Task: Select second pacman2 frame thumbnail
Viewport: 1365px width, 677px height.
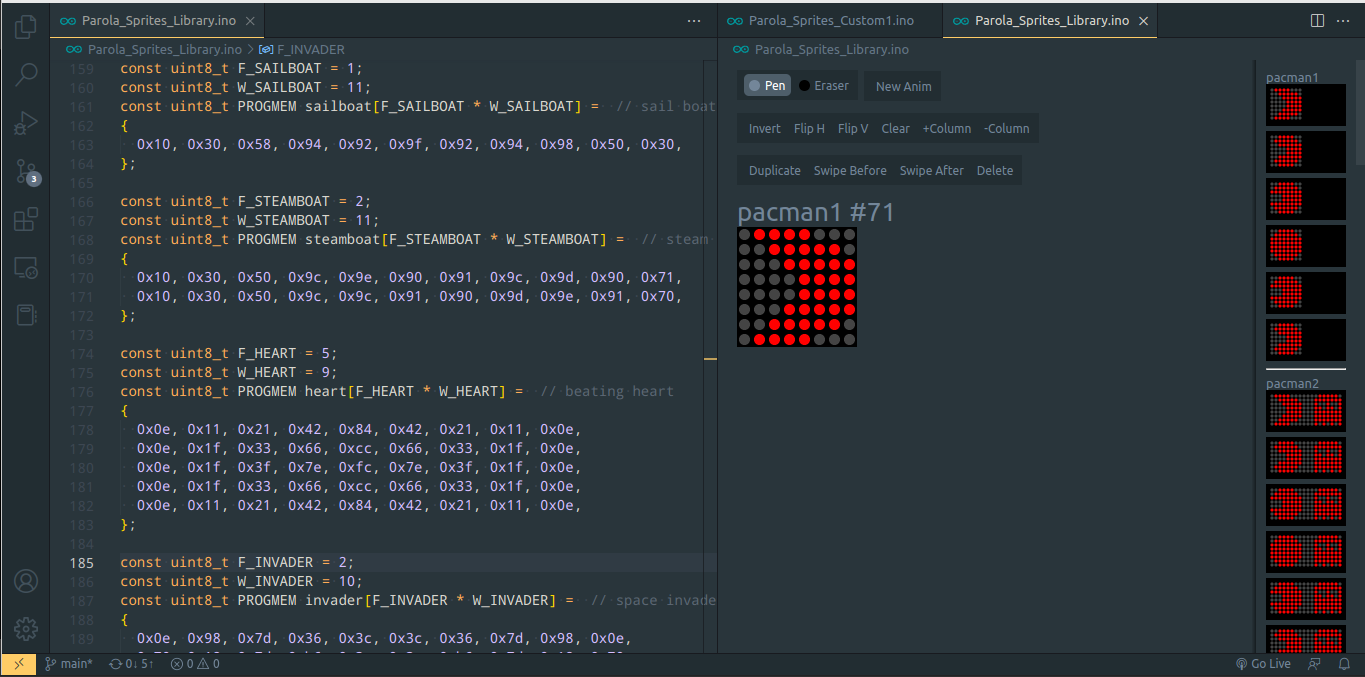Action: (x=1306, y=457)
